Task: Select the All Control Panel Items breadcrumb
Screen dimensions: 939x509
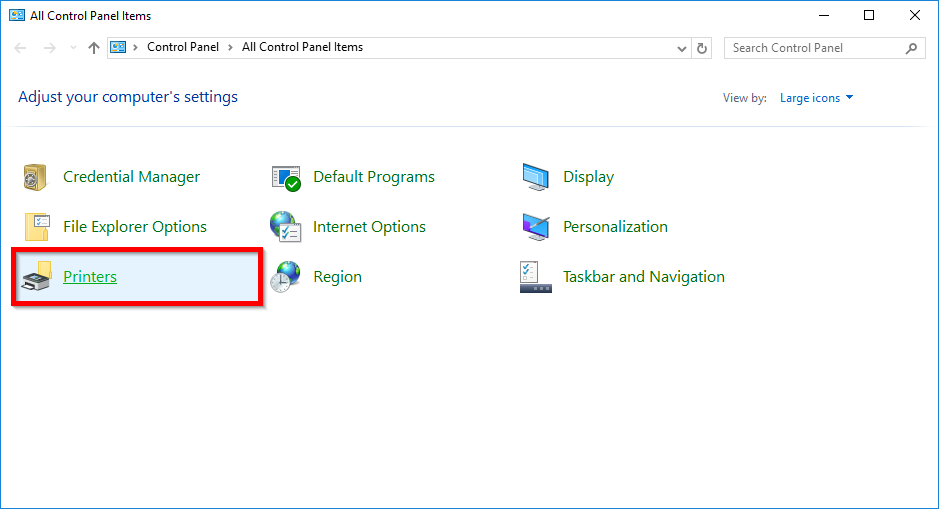Action: click(302, 47)
